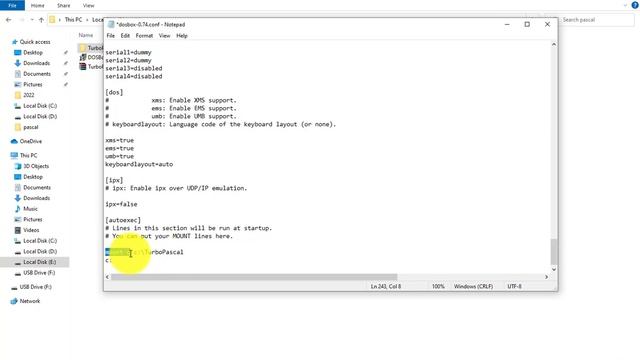Click Explorer up-directory arrow
This screenshot has width=640, height=360.
(41, 20)
